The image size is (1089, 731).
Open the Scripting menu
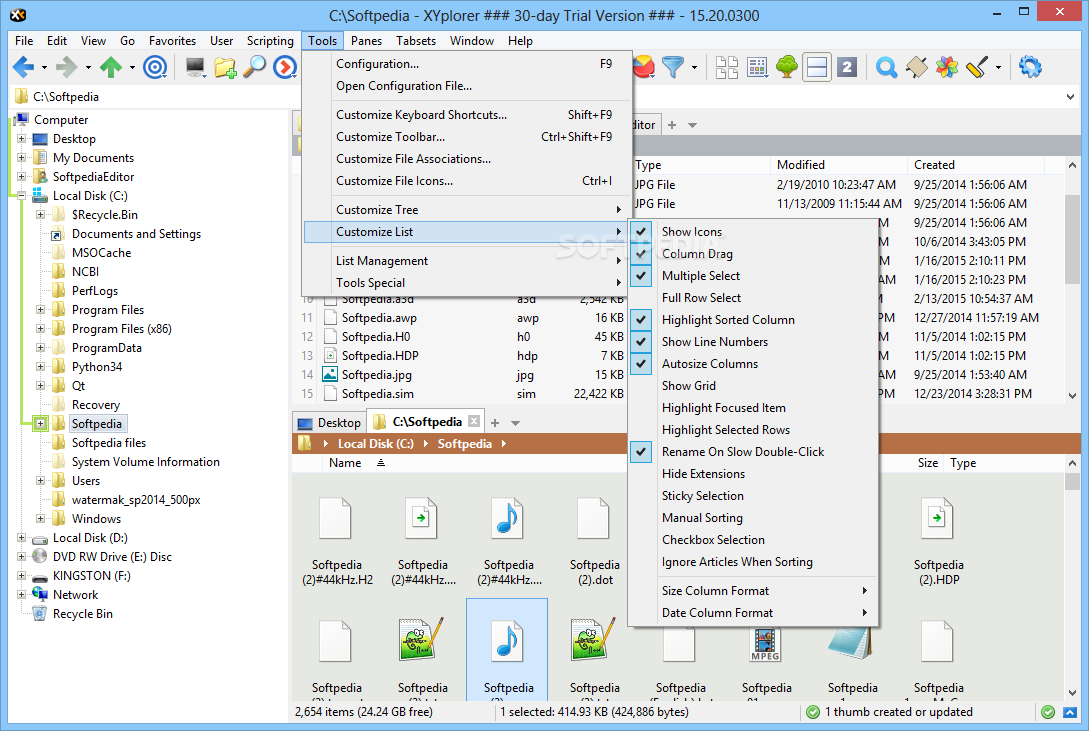[270, 41]
